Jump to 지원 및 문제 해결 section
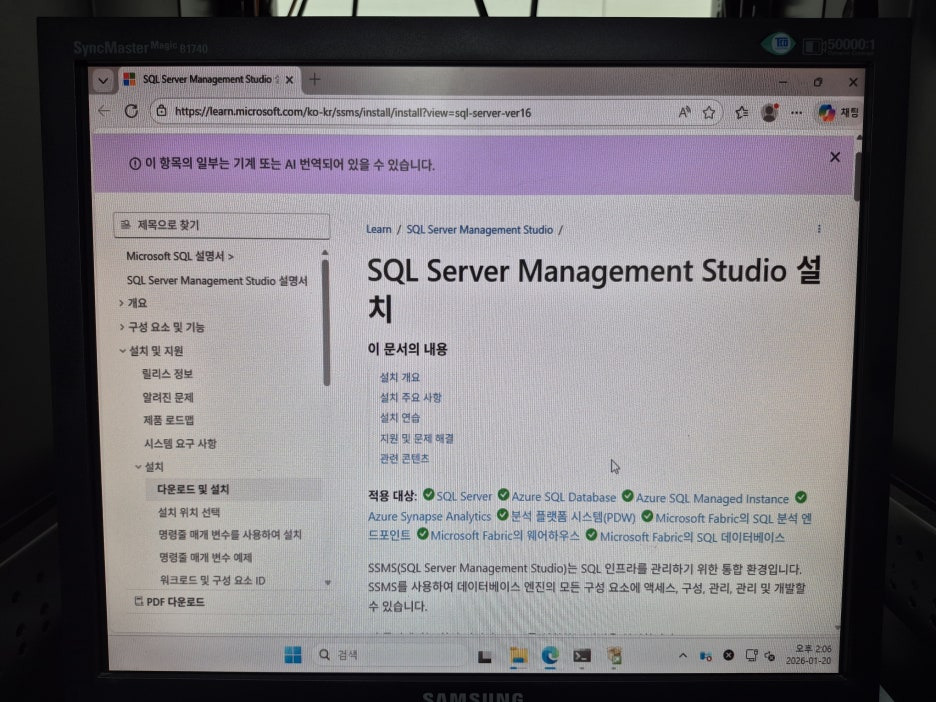 [417, 438]
